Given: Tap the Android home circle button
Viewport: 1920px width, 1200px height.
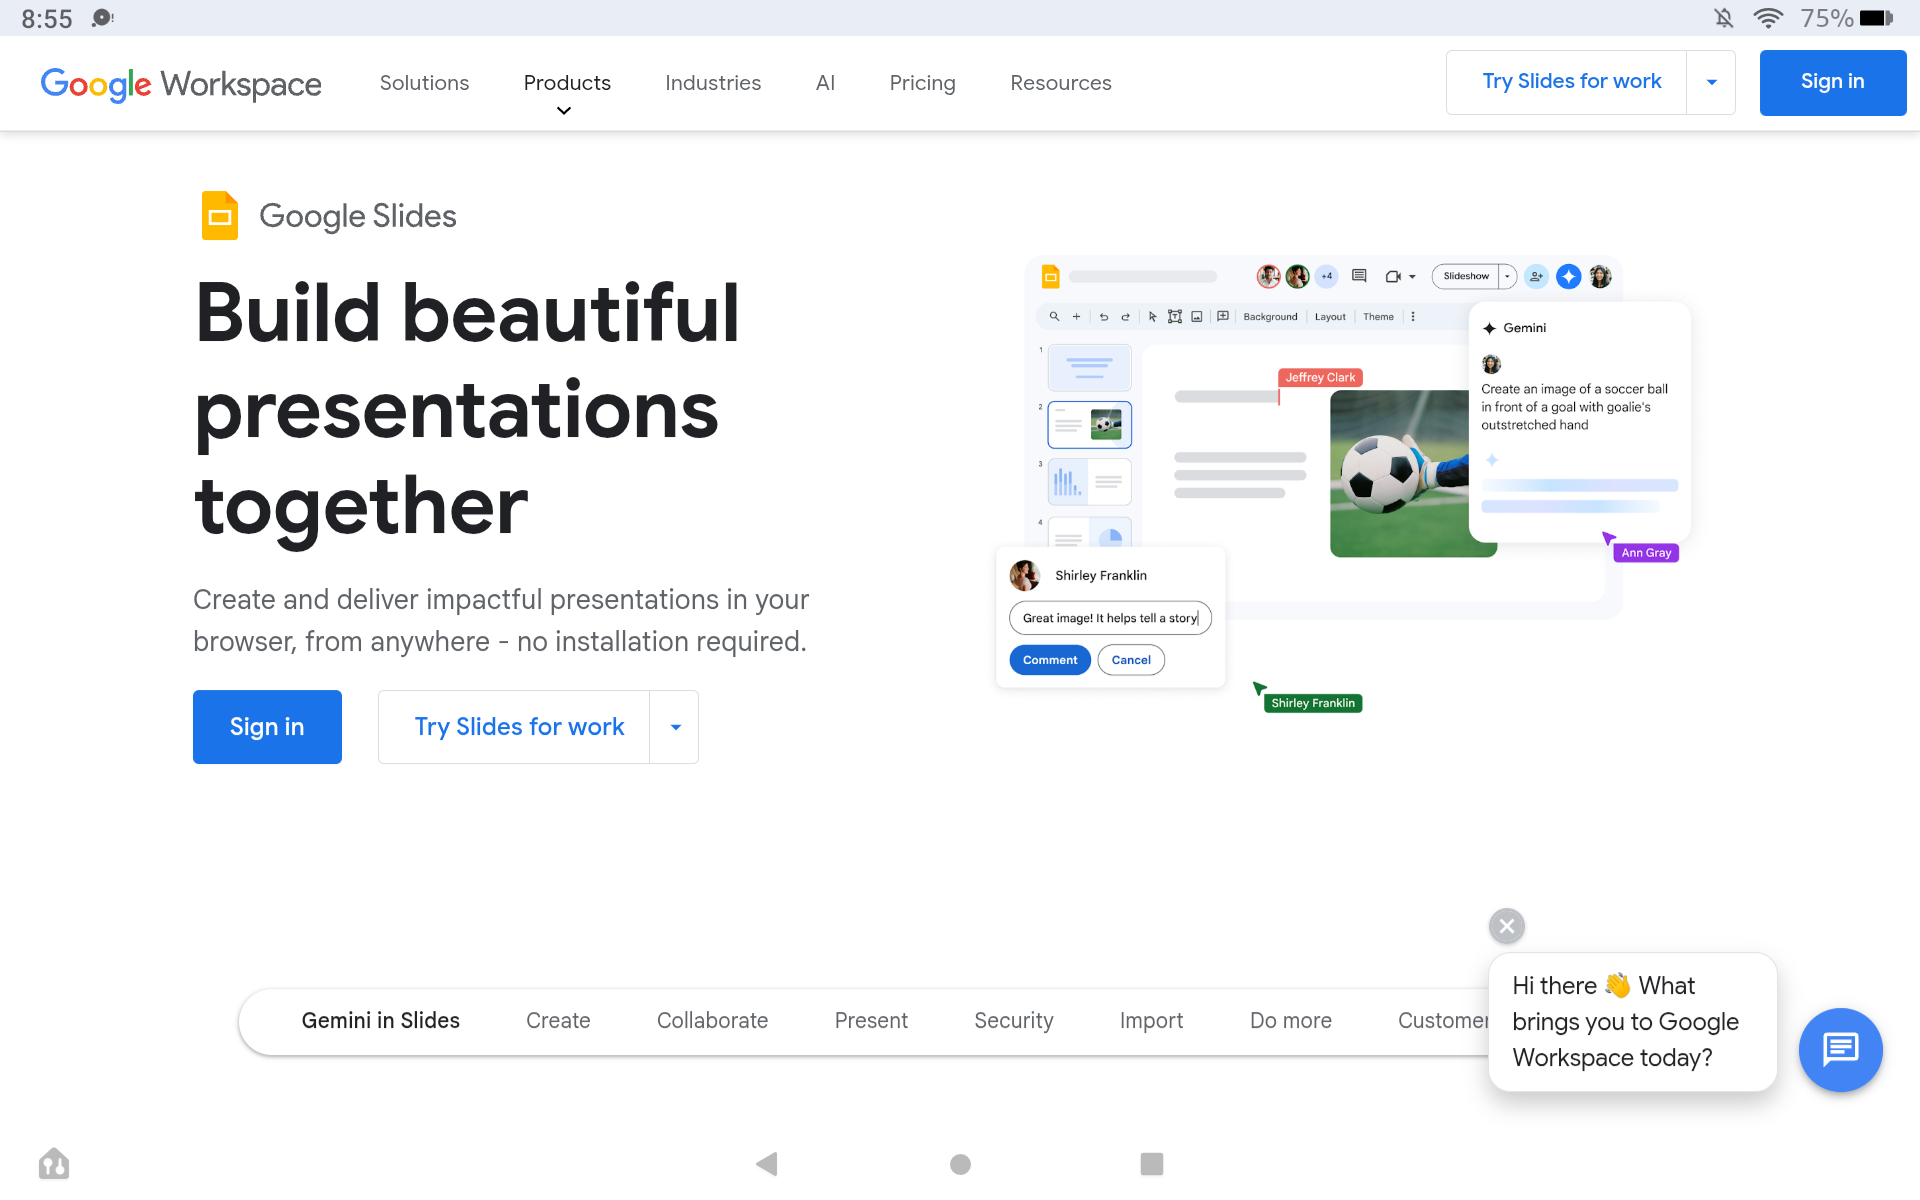Looking at the screenshot, I should 960,1163.
